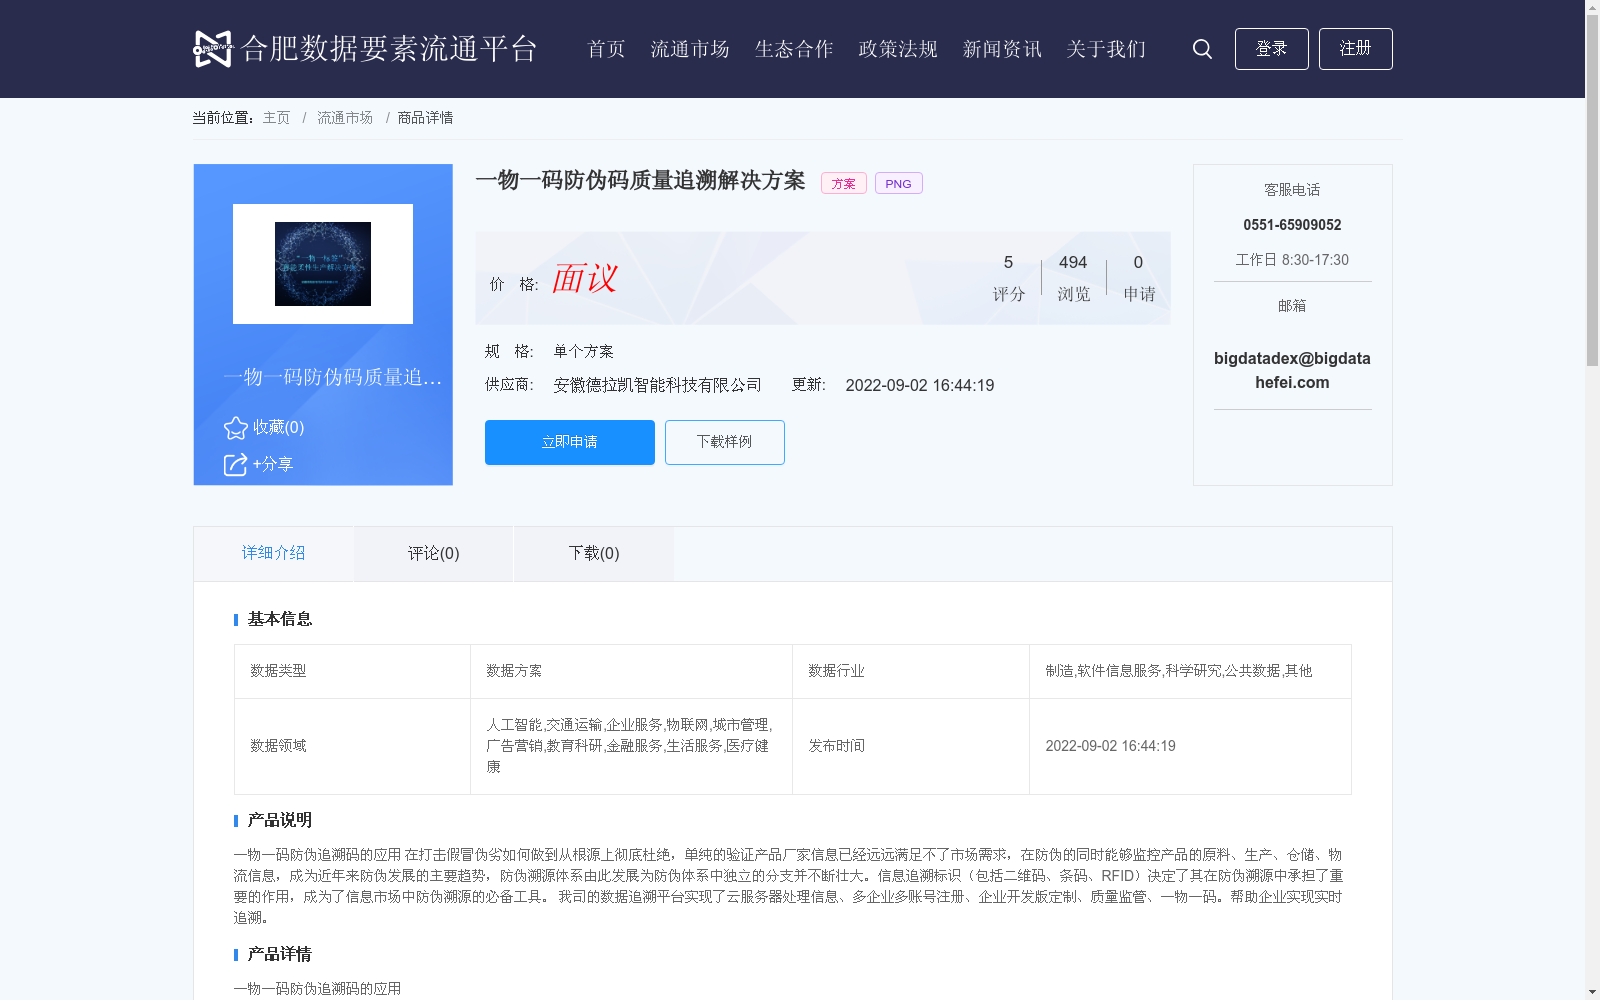Open the 首页 navigation menu
The width and height of the screenshot is (1600, 1000).
click(606, 49)
